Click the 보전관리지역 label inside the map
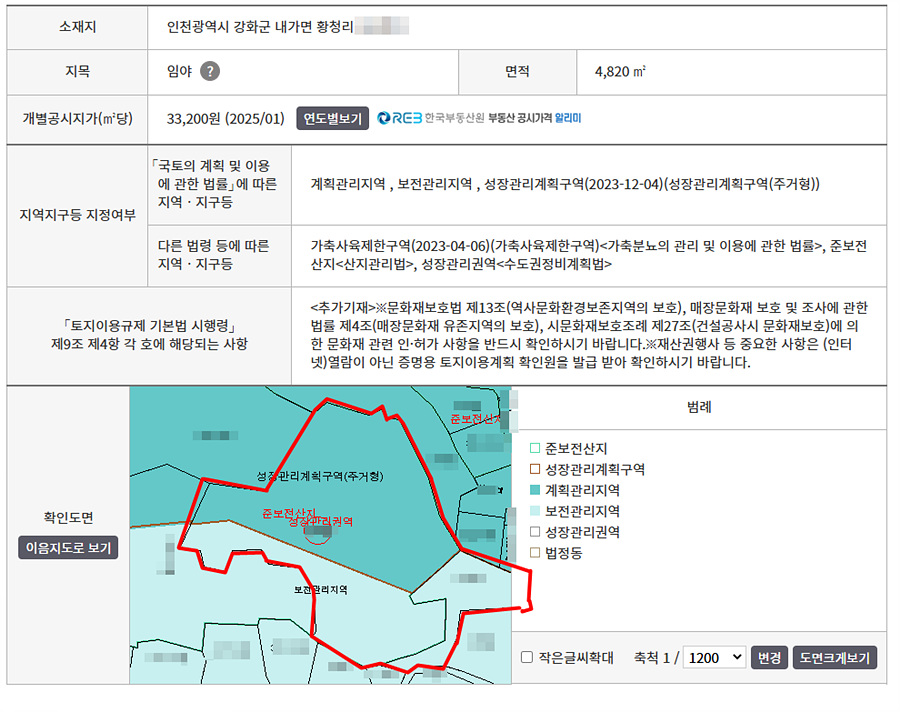 320,590
